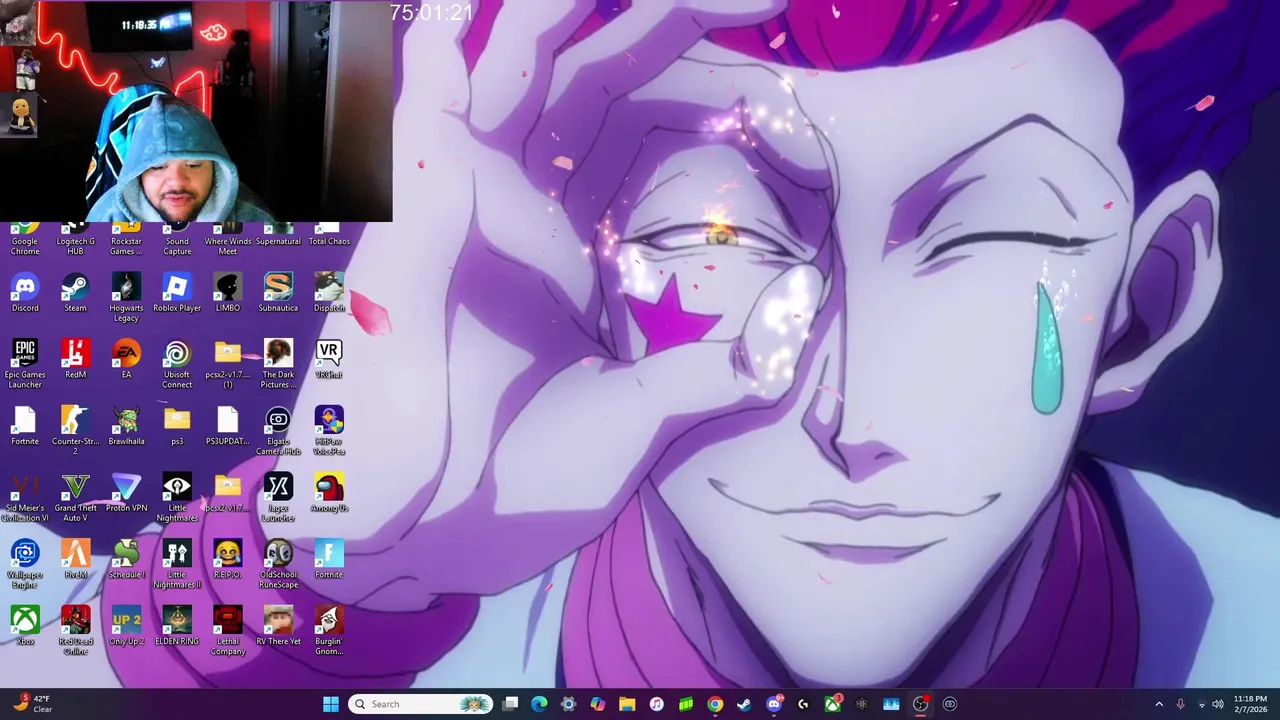
Task: Switch to Steam via the taskbar
Action: click(x=744, y=704)
